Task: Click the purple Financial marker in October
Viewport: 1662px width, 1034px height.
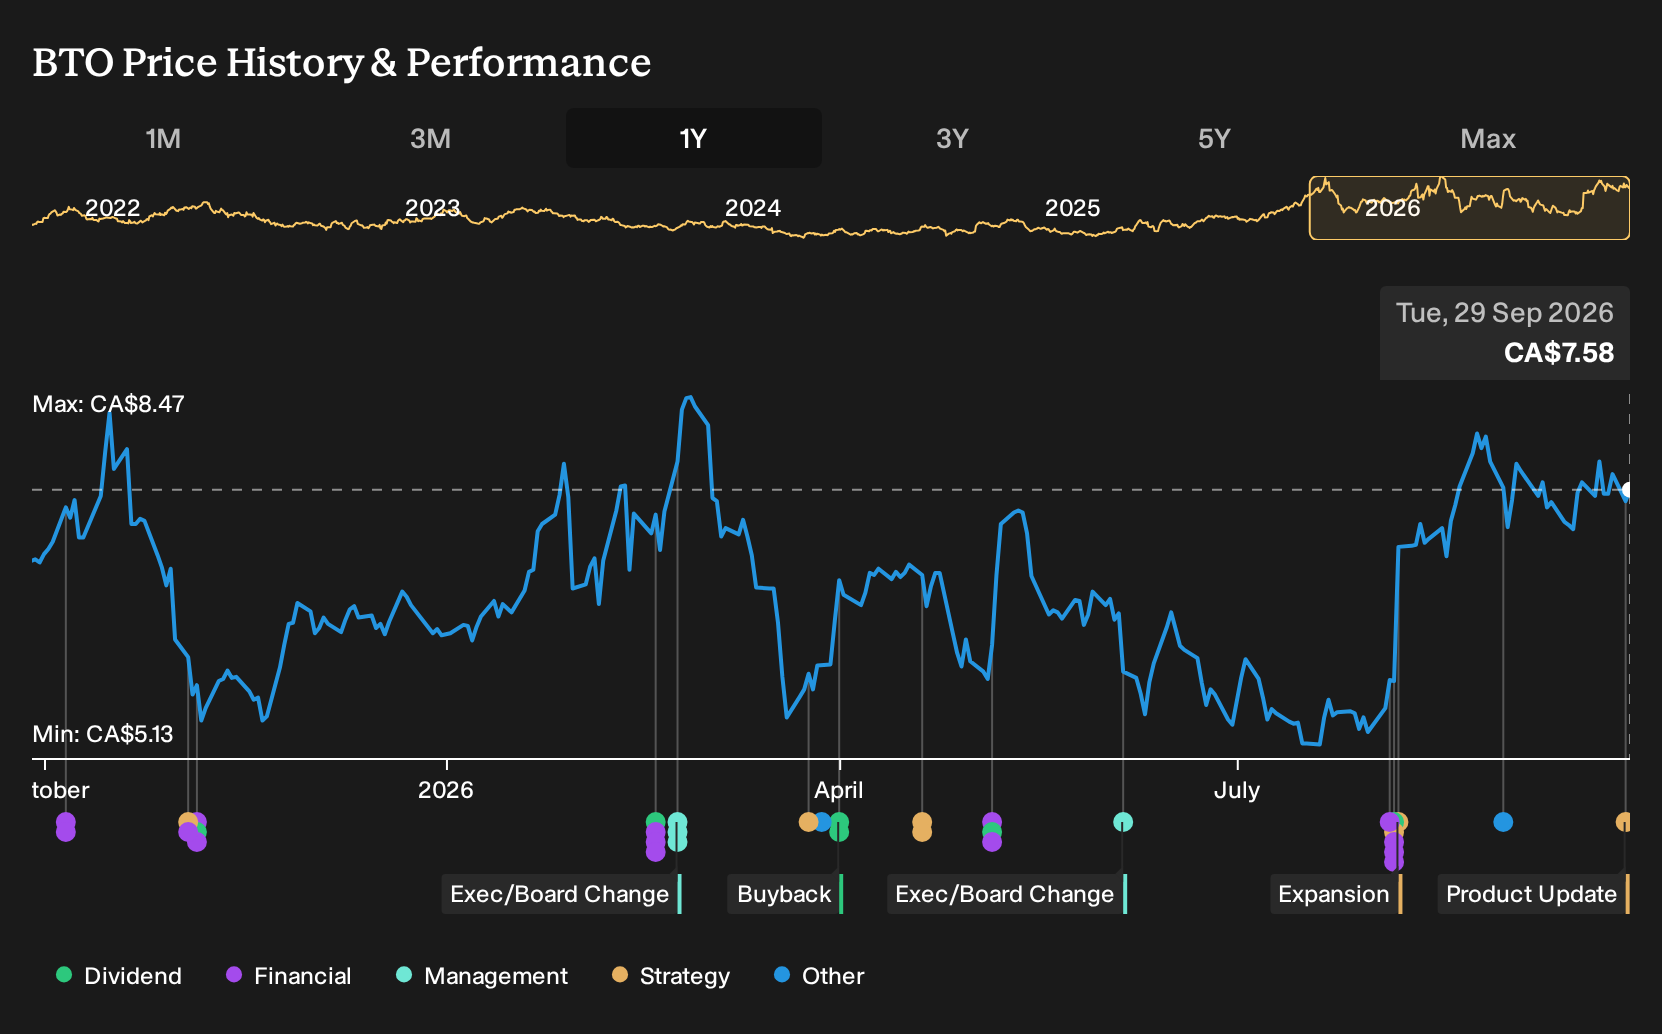Action: 66,826
